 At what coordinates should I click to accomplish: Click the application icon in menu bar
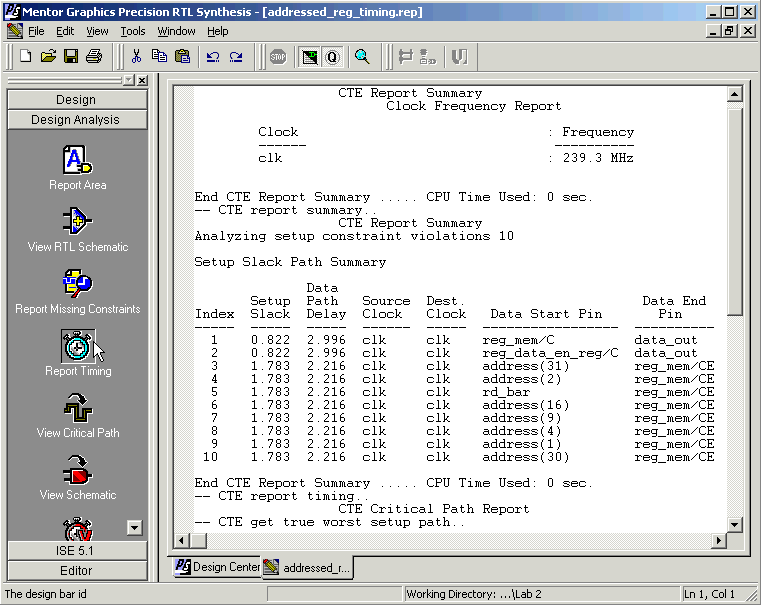click(15, 32)
